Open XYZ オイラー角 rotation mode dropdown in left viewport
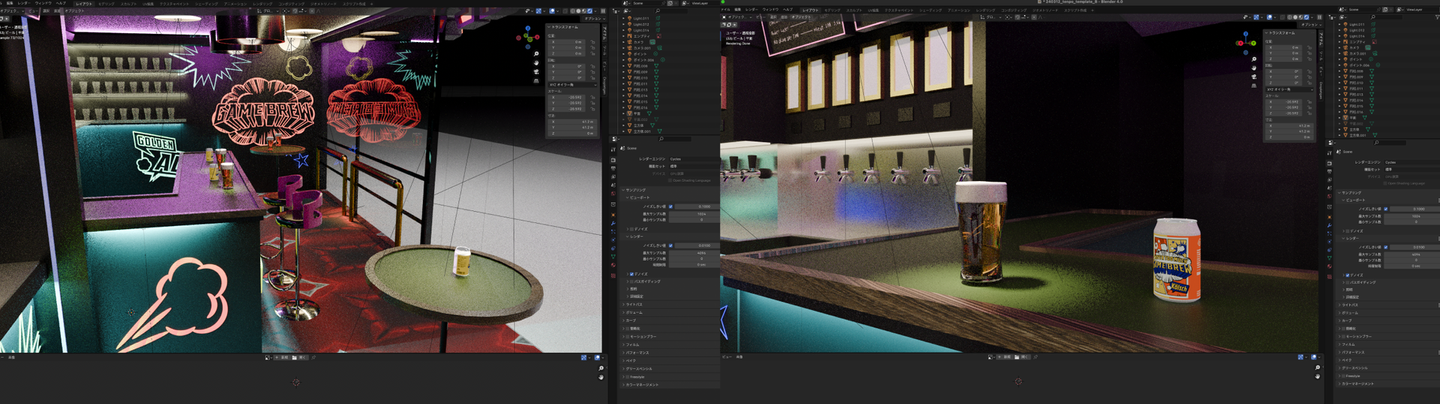The width and height of the screenshot is (1440, 404). [x=571, y=87]
